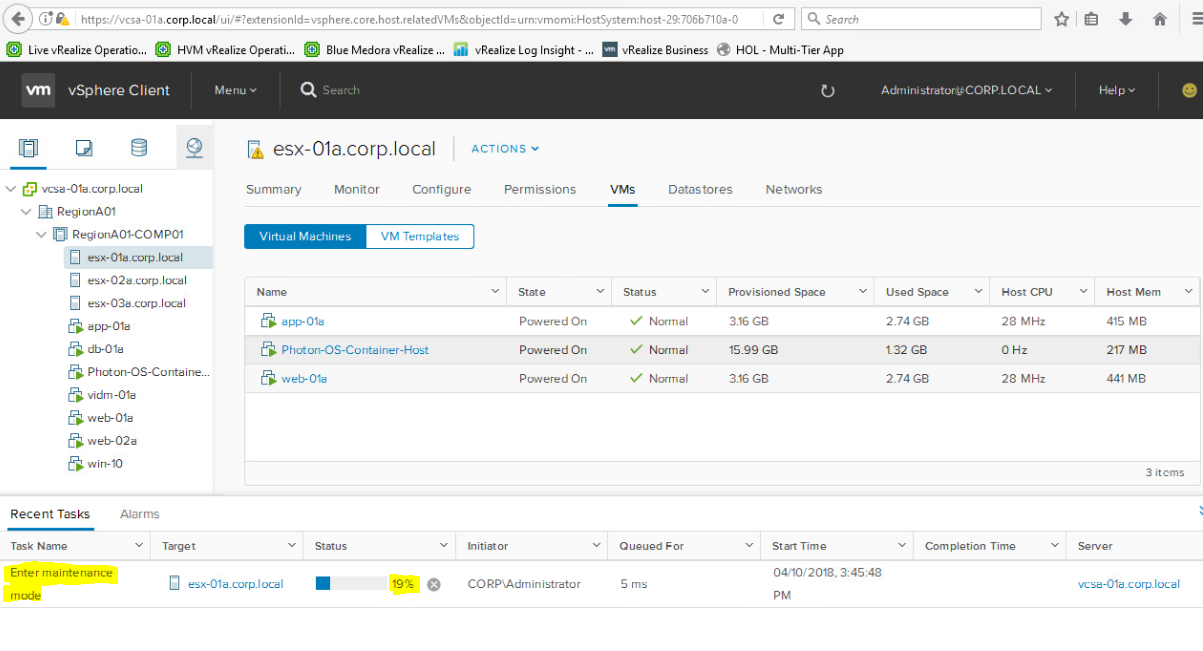This screenshot has height=651, width=1203.
Task: Click the maintenance mode task progress bar
Action: (352, 584)
